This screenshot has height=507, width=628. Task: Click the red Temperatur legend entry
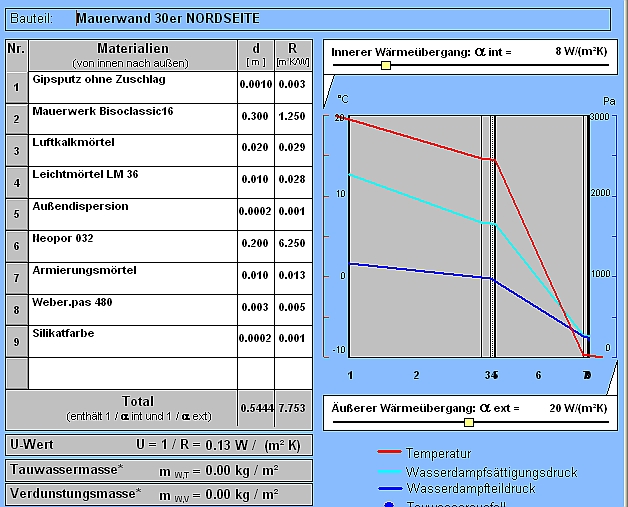424,453
